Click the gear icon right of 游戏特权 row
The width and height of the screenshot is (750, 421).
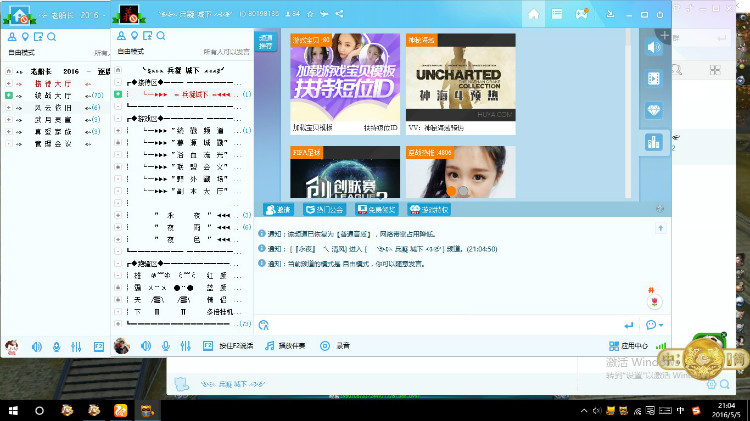point(660,209)
